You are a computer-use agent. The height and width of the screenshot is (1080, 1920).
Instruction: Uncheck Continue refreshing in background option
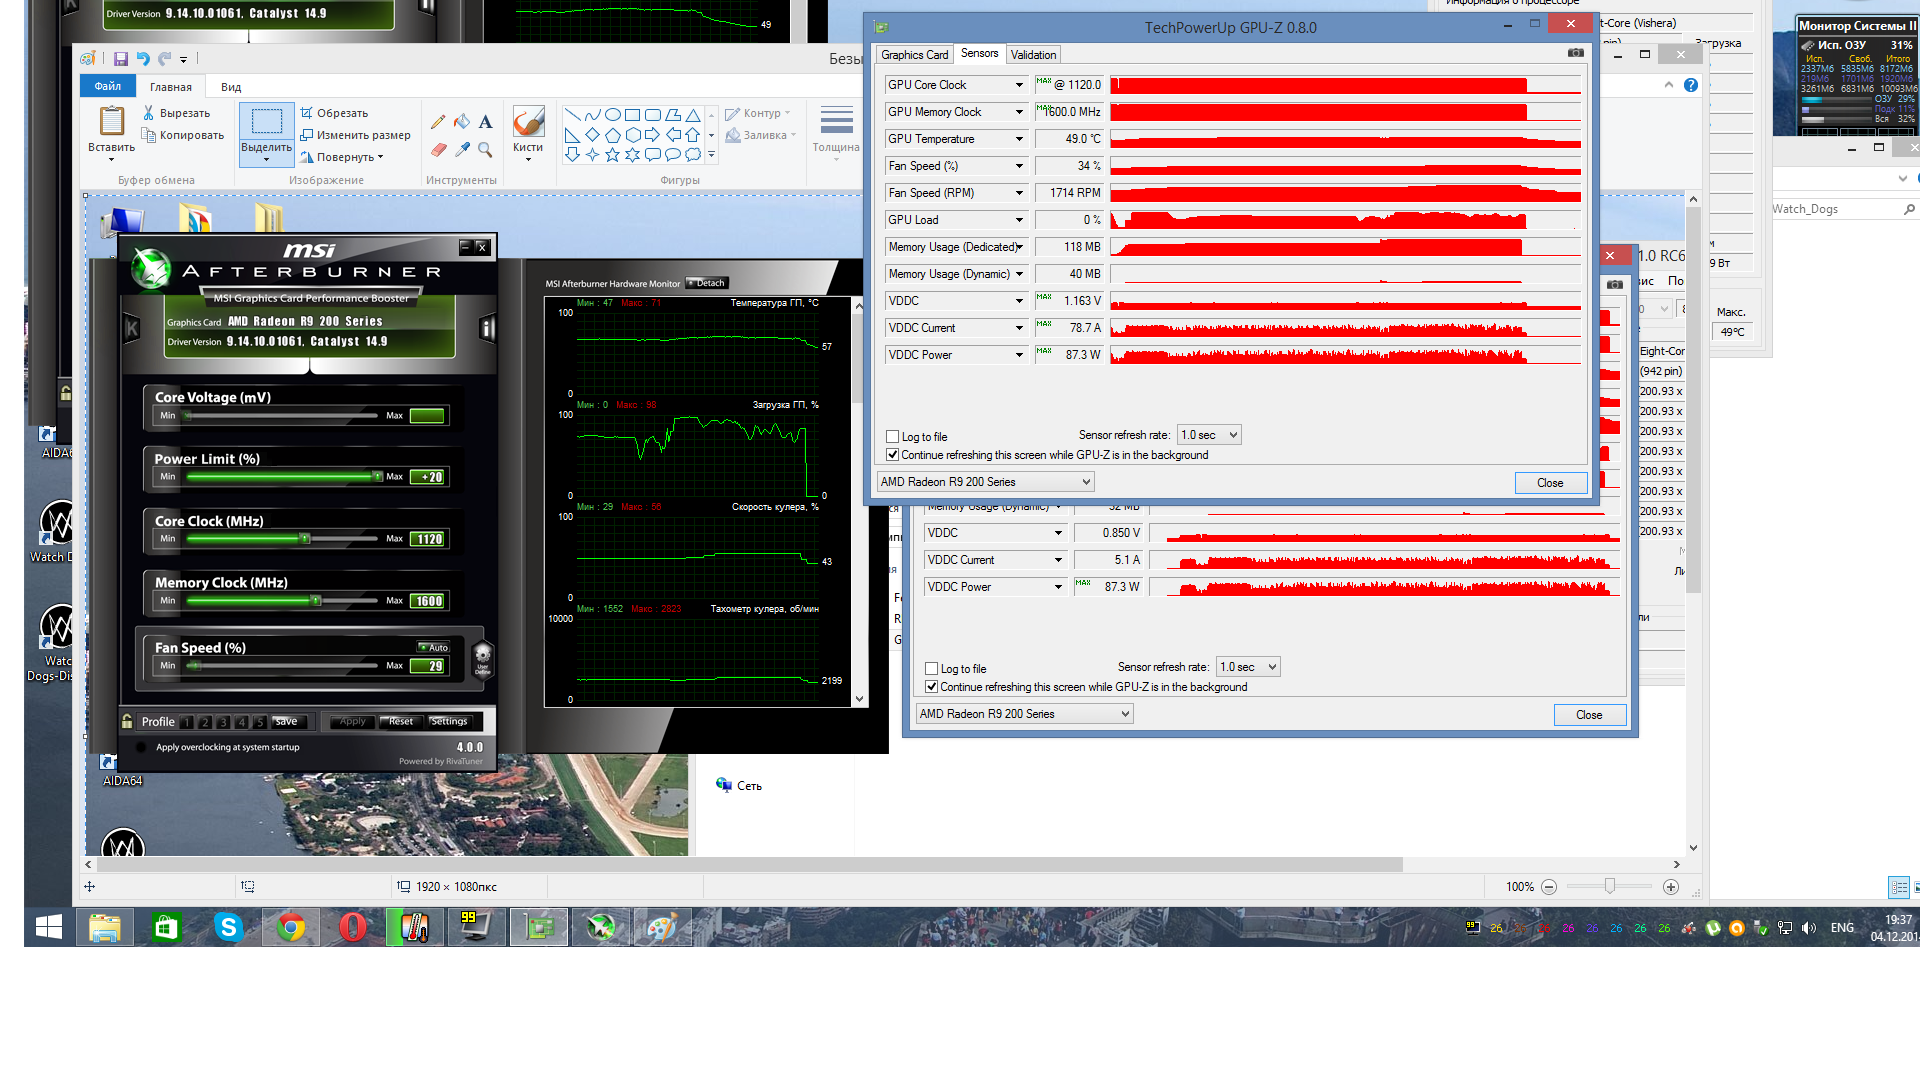click(x=893, y=455)
